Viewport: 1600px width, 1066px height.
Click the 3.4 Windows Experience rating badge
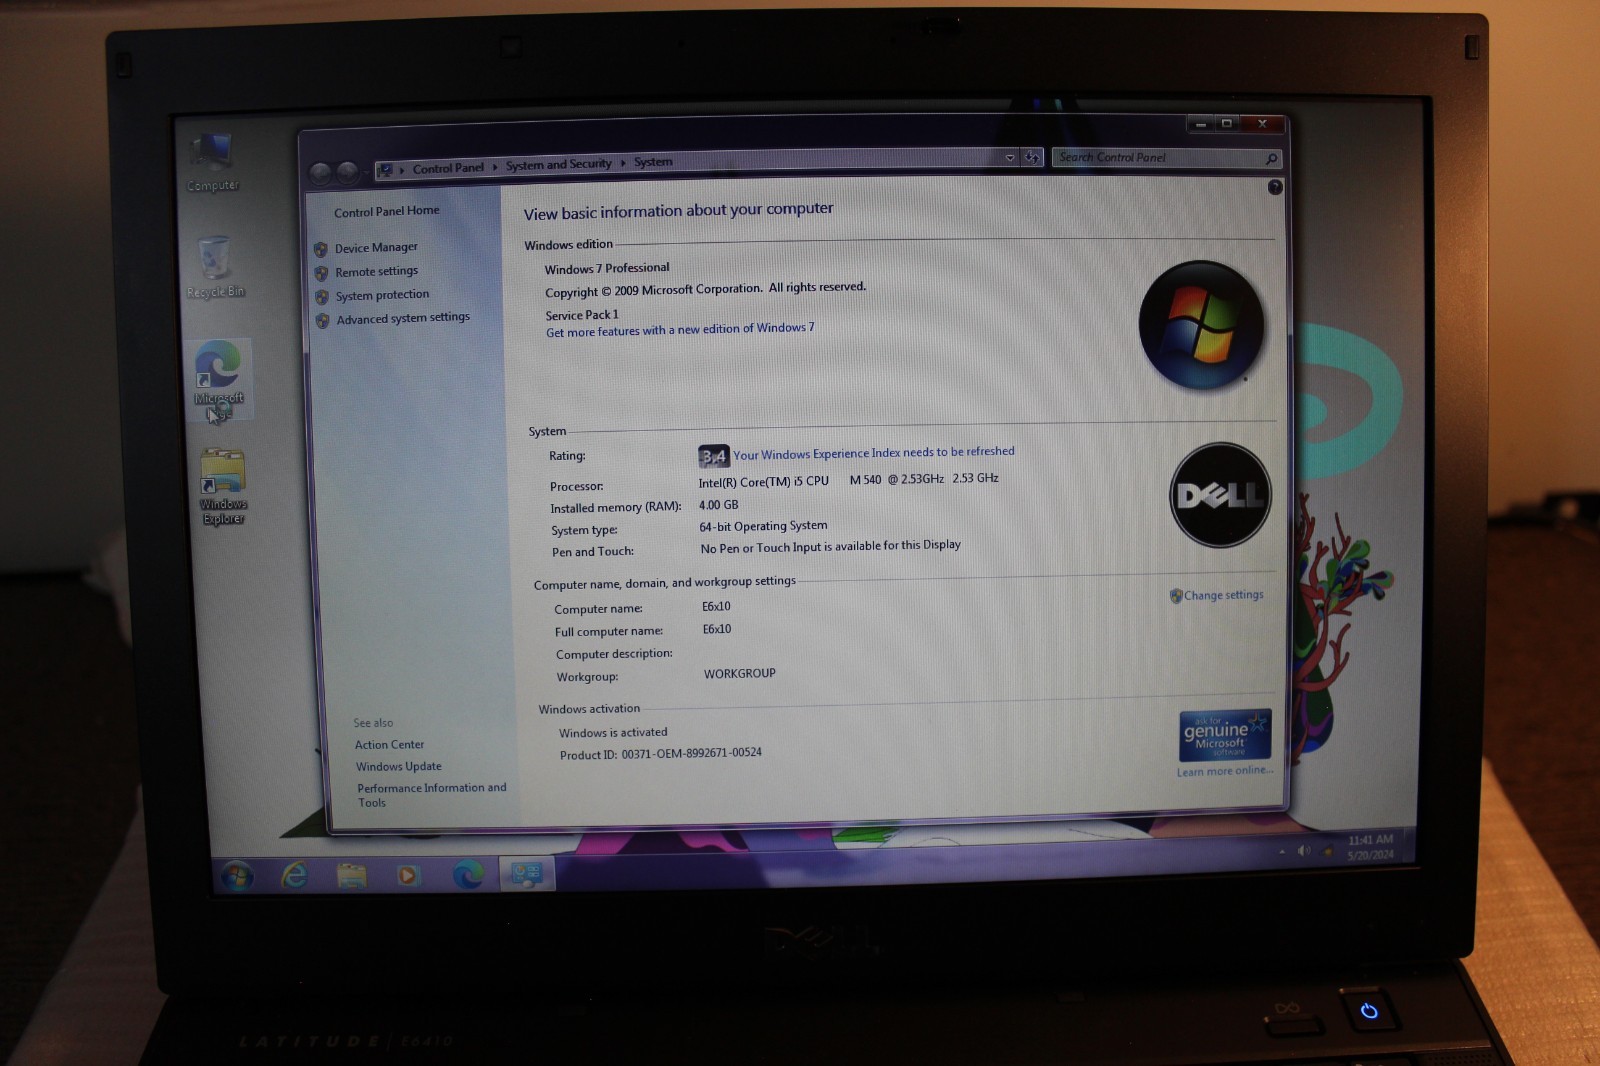pyautogui.click(x=714, y=456)
